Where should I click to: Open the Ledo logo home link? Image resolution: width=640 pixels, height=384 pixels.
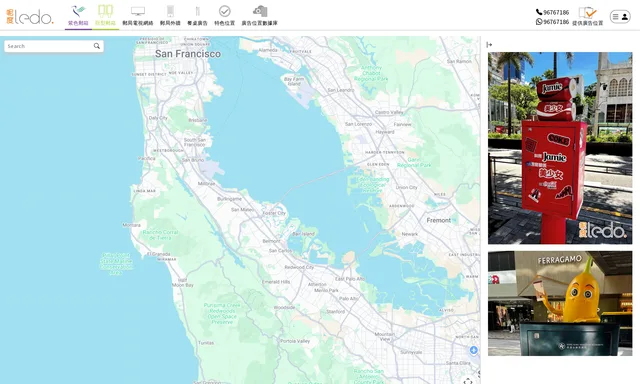[30, 16]
